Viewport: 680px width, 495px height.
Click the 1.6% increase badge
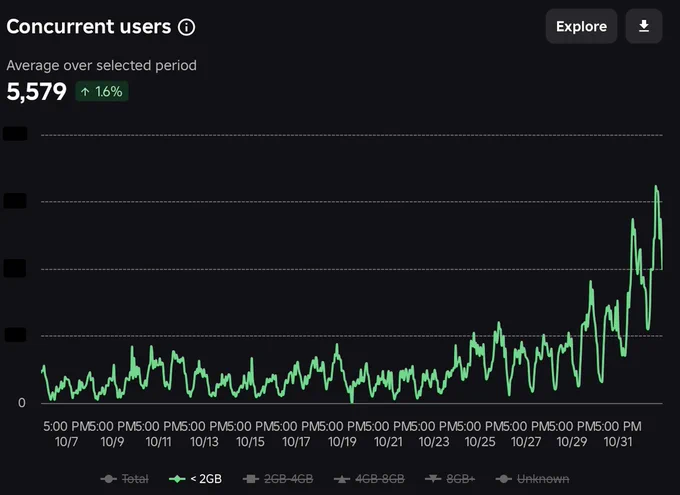102,92
